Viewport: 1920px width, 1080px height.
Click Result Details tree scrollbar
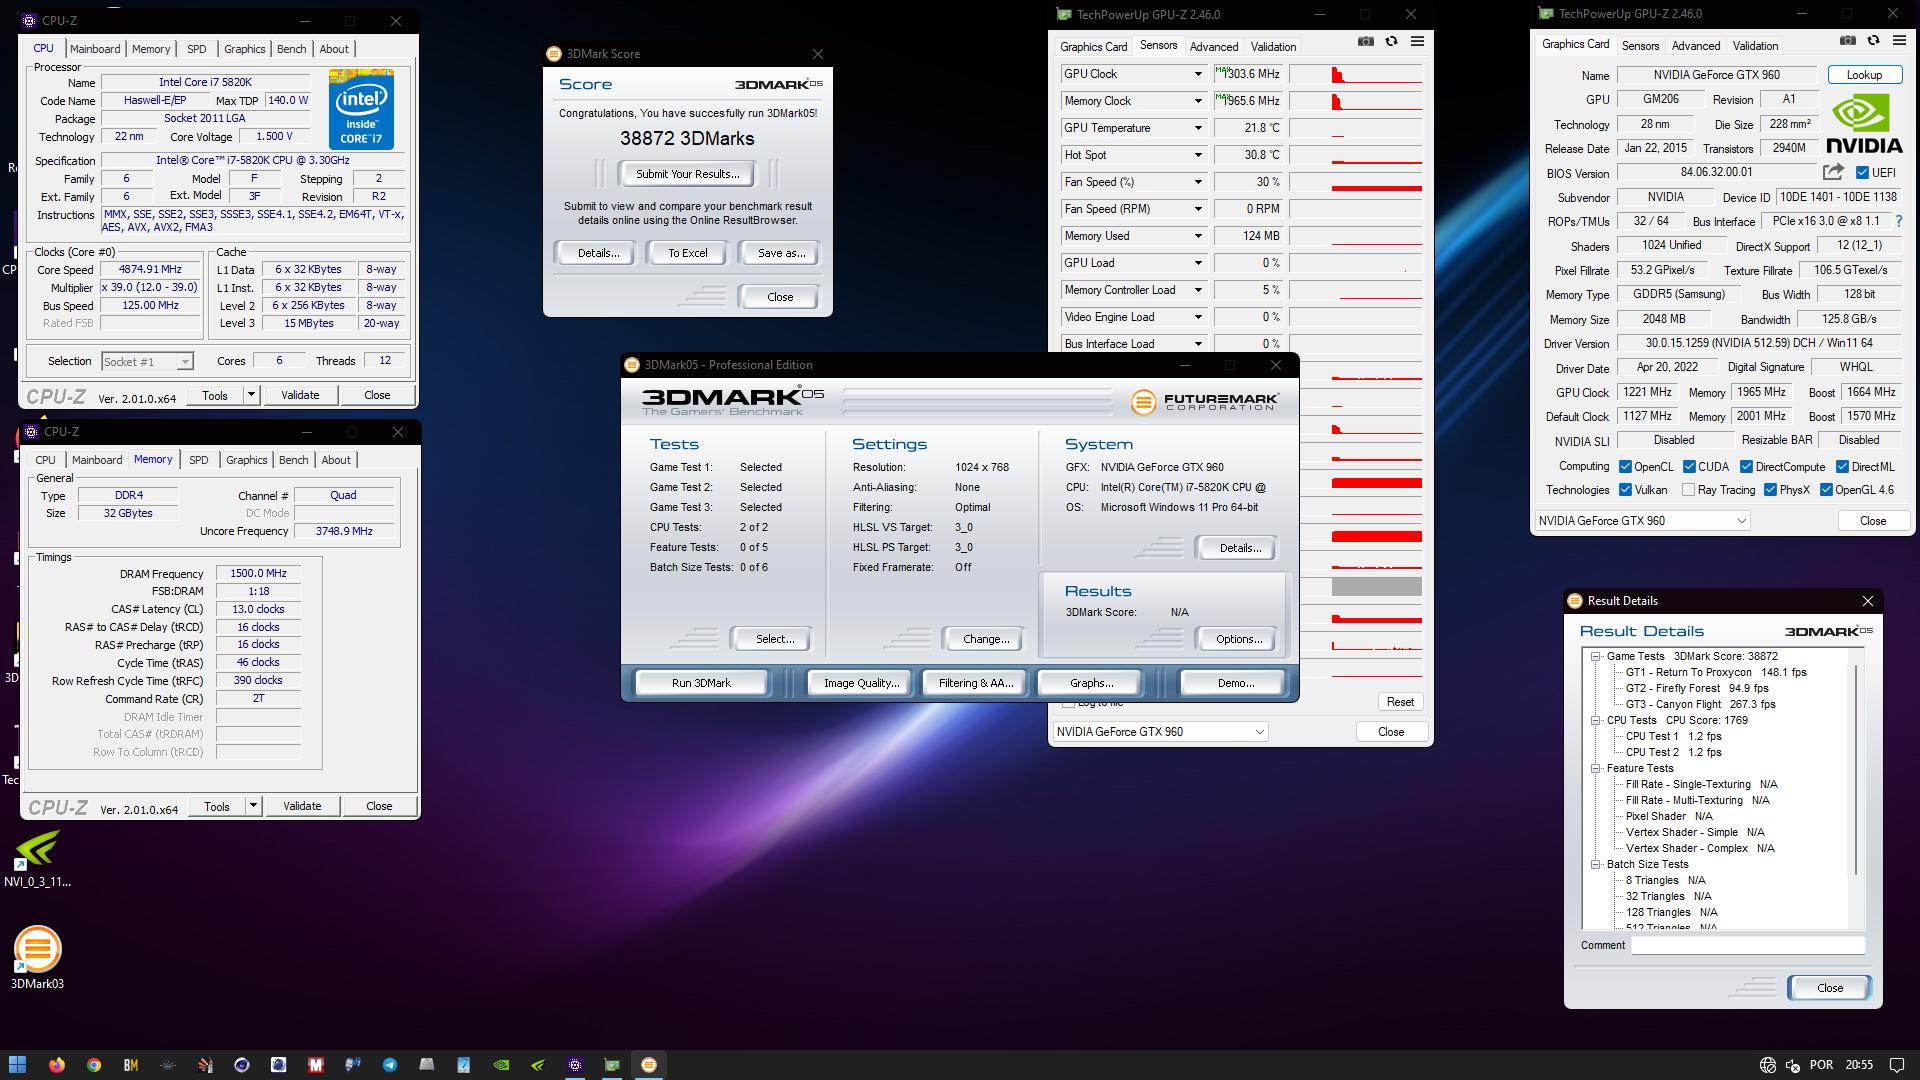coord(1856,768)
